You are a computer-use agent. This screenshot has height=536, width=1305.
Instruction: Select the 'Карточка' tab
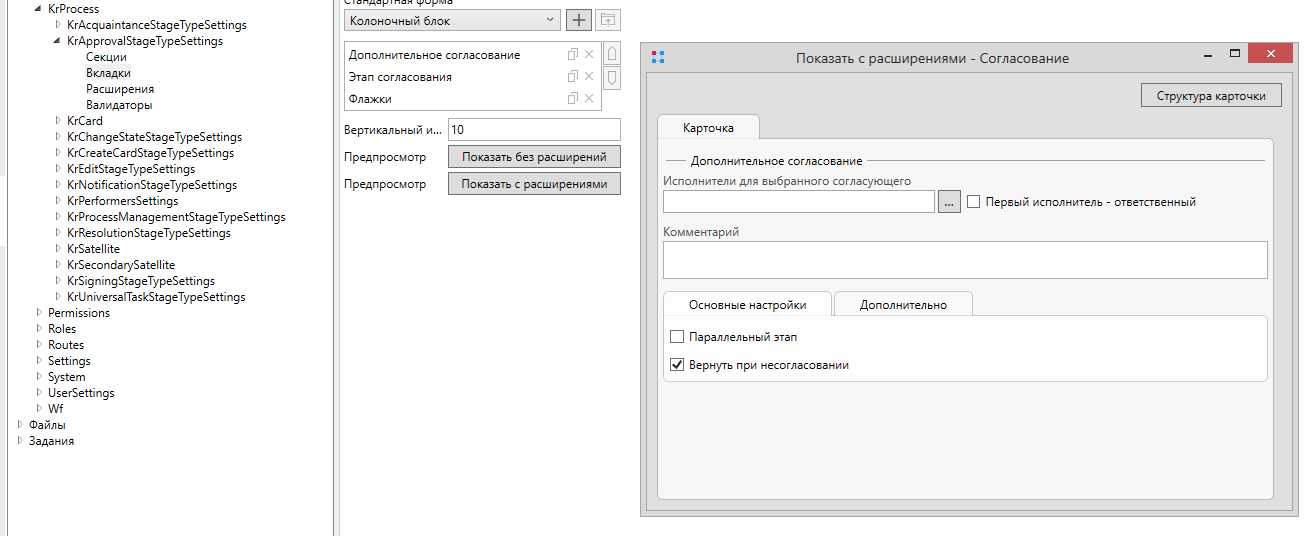tap(708, 128)
